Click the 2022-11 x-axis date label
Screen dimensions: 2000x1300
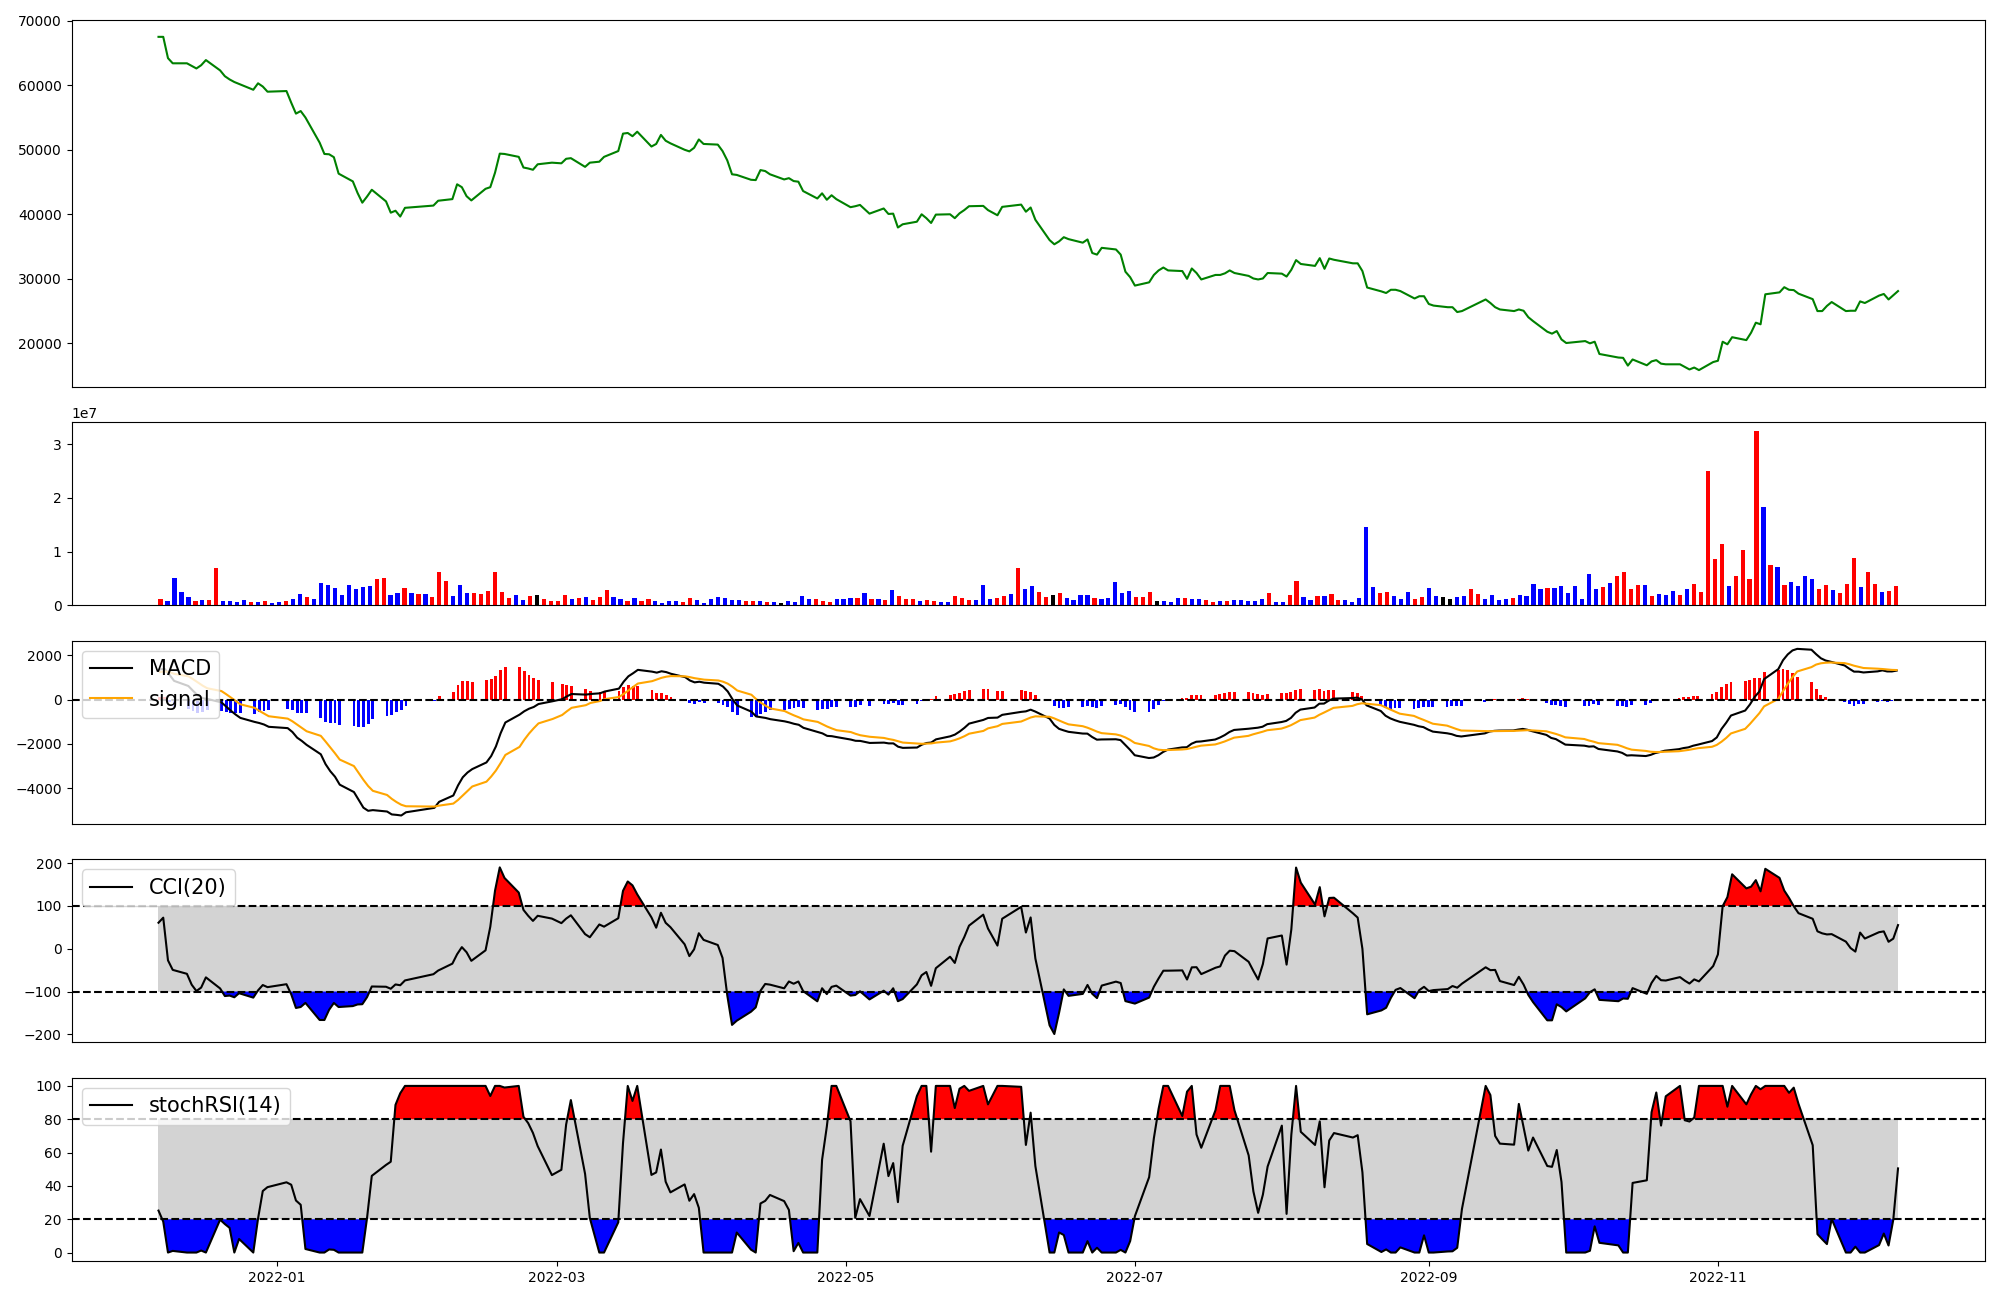[1718, 1277]
